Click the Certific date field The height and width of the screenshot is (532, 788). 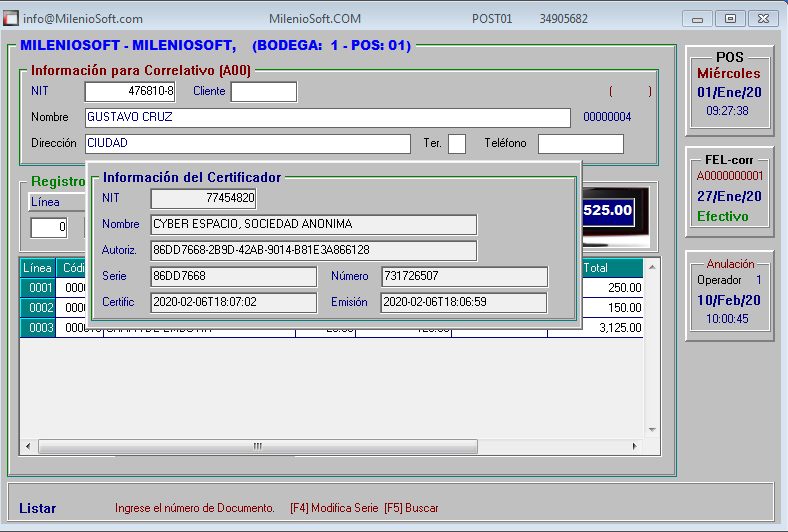234,303
